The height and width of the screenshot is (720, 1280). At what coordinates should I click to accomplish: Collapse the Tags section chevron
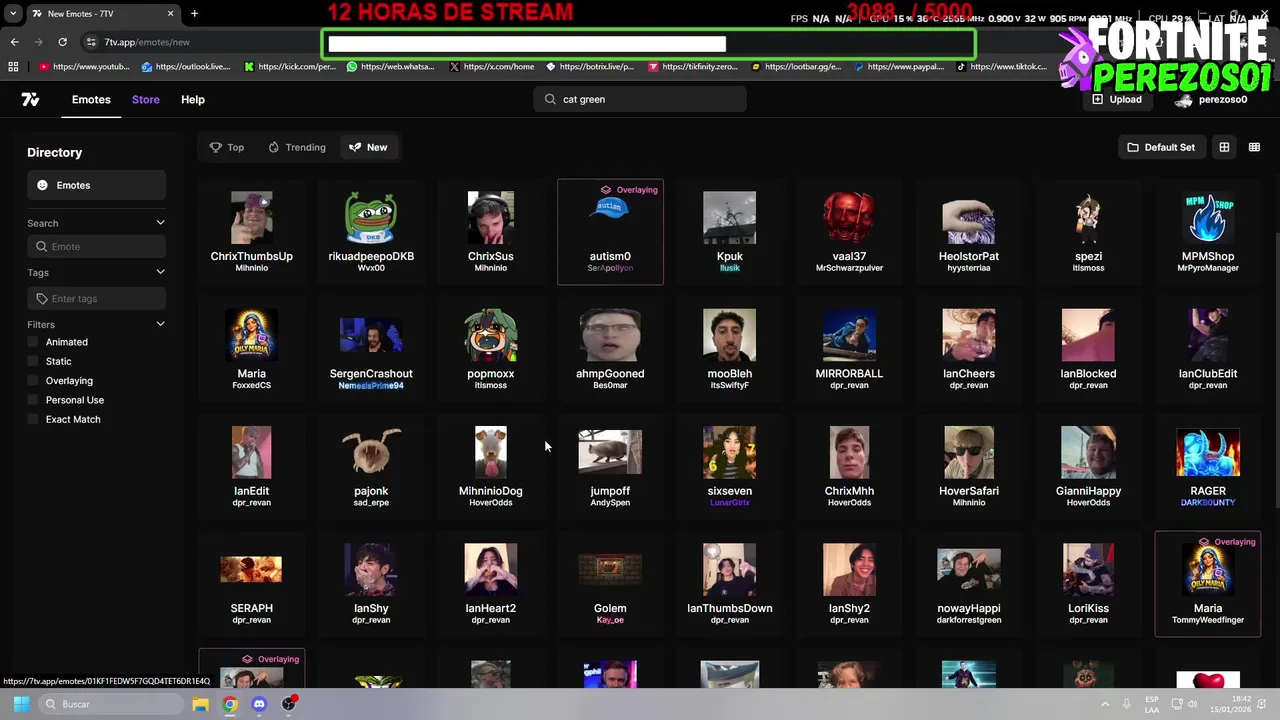coord(160,272)
